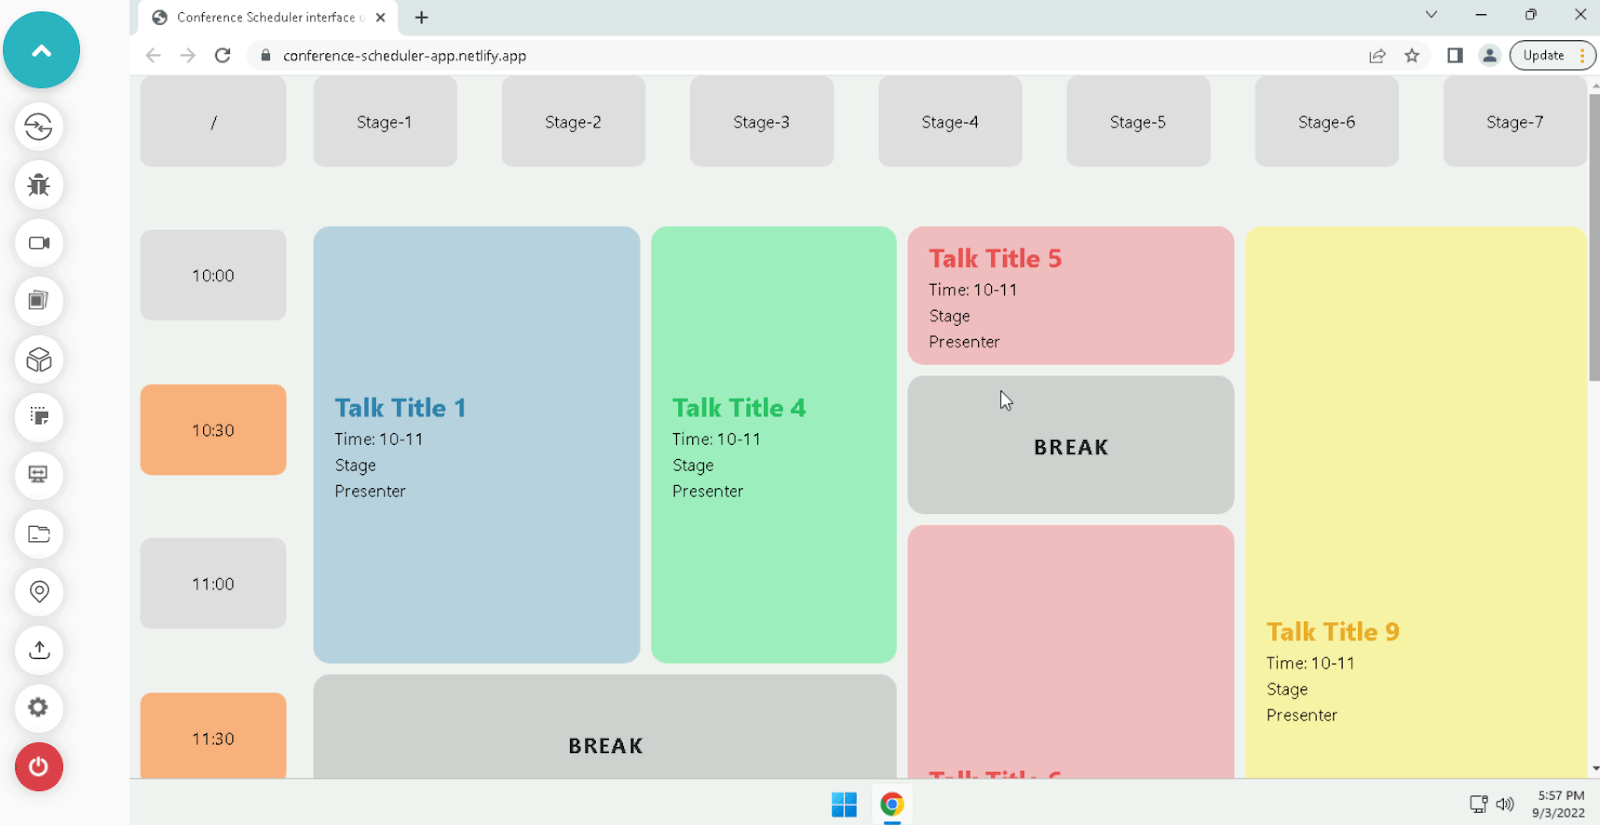Click the address bar URL field

810,56
